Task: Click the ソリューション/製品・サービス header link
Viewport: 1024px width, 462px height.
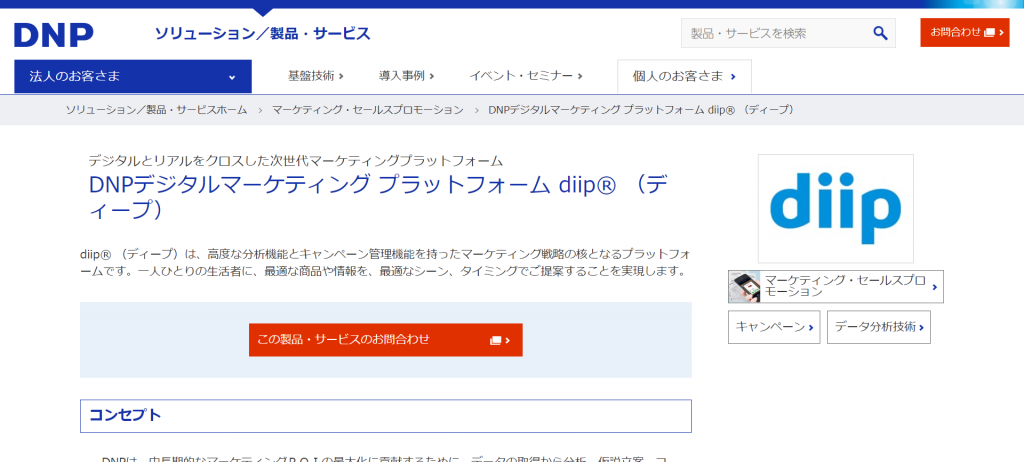Action: (263, 33)
